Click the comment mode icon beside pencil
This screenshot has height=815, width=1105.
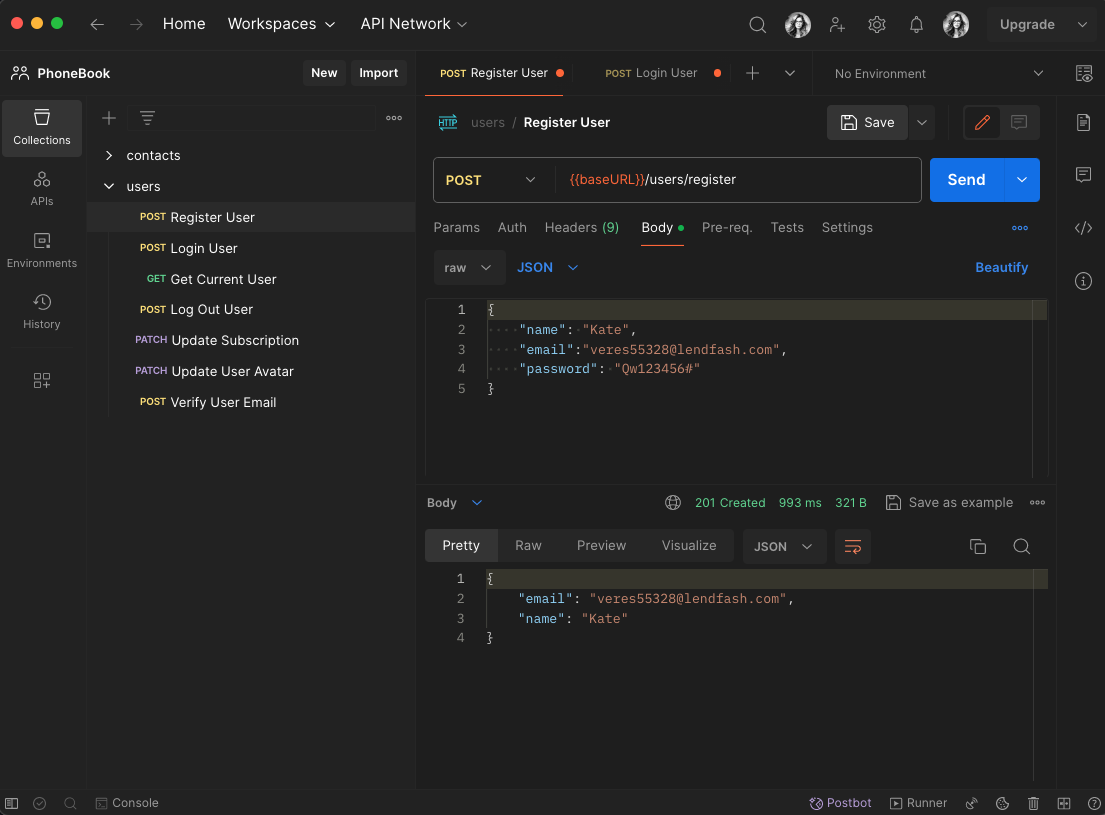(x=1019, y=123)
